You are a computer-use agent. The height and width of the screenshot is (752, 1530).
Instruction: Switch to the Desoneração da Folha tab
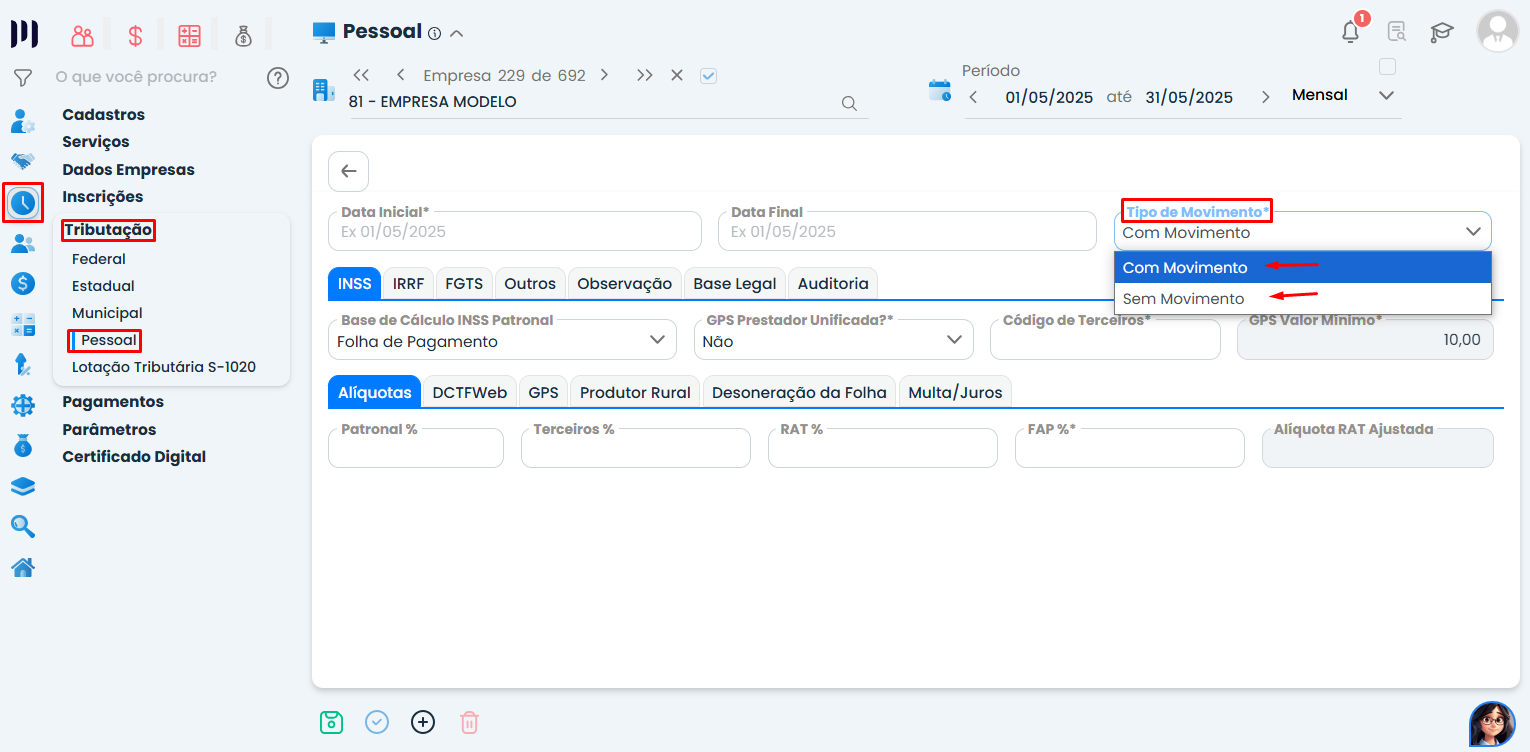click(799, 393)
